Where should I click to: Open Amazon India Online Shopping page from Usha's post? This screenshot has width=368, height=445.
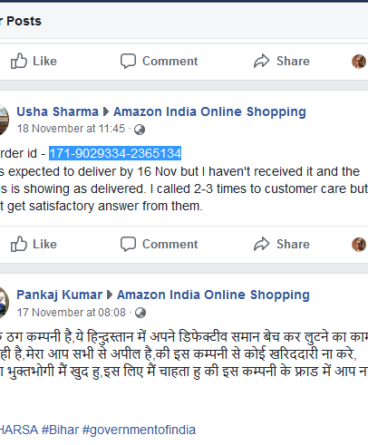[210, 112]
